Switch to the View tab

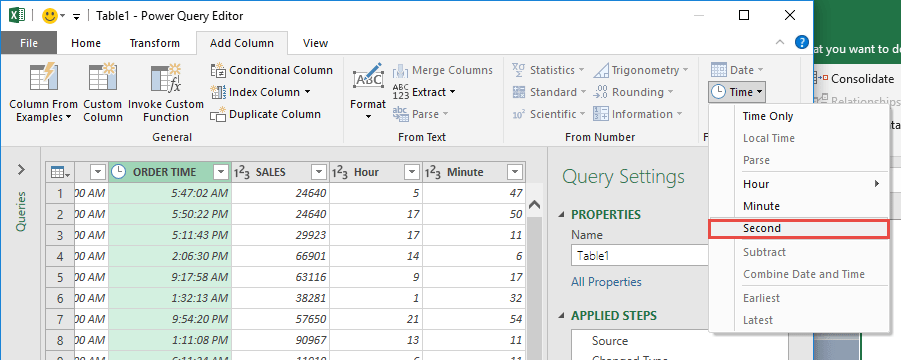click(315, 43)
